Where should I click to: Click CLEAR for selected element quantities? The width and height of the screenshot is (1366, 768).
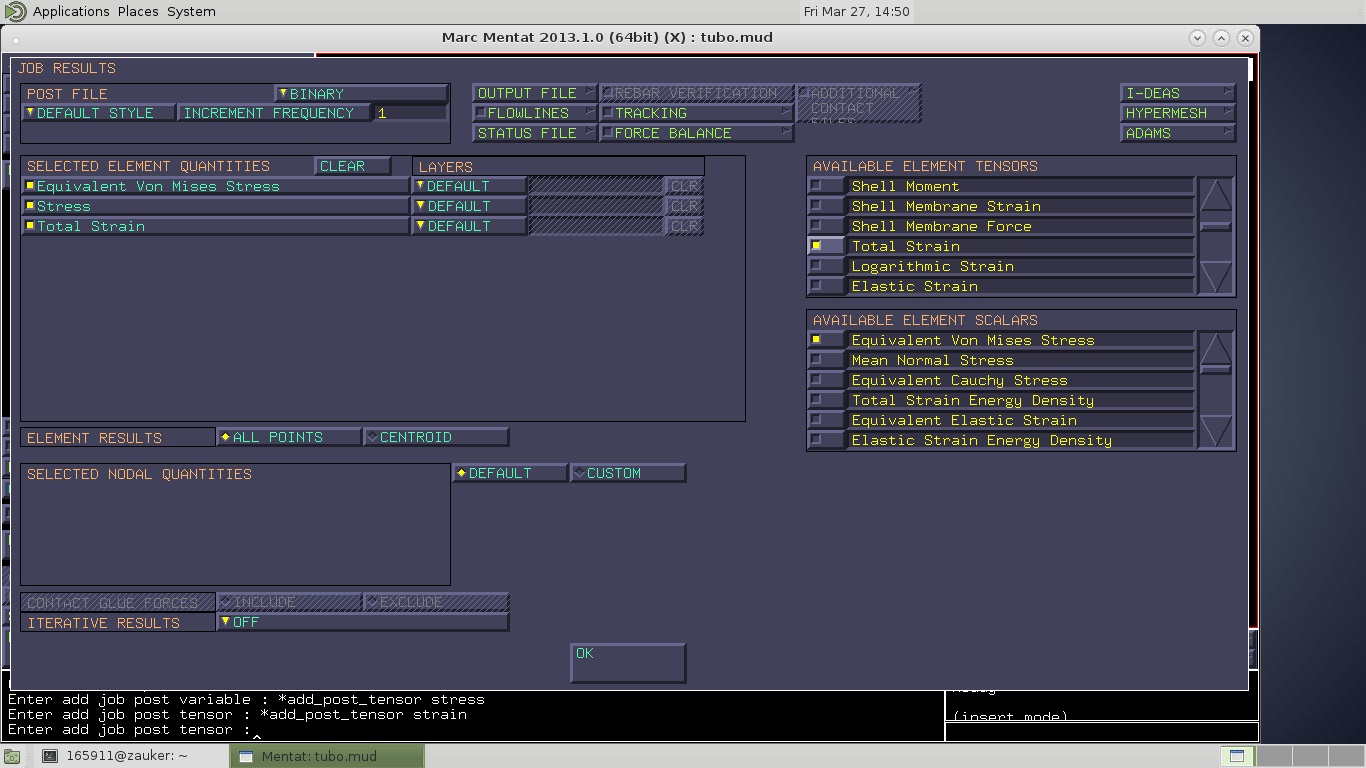[352, 166]
